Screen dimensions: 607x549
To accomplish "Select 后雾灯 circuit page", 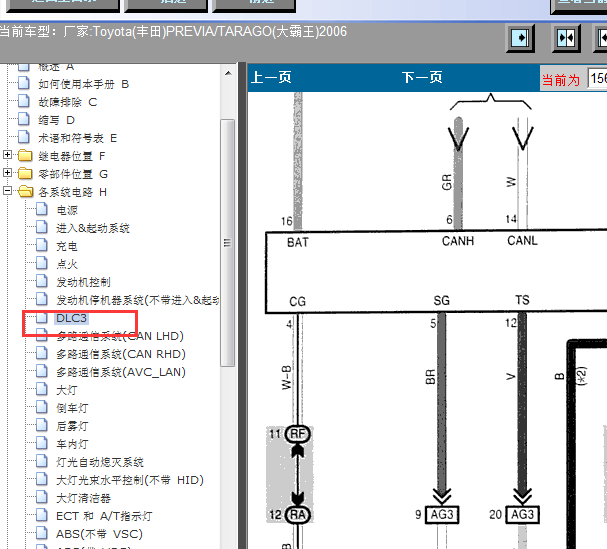I will click(x=72, y=426).
